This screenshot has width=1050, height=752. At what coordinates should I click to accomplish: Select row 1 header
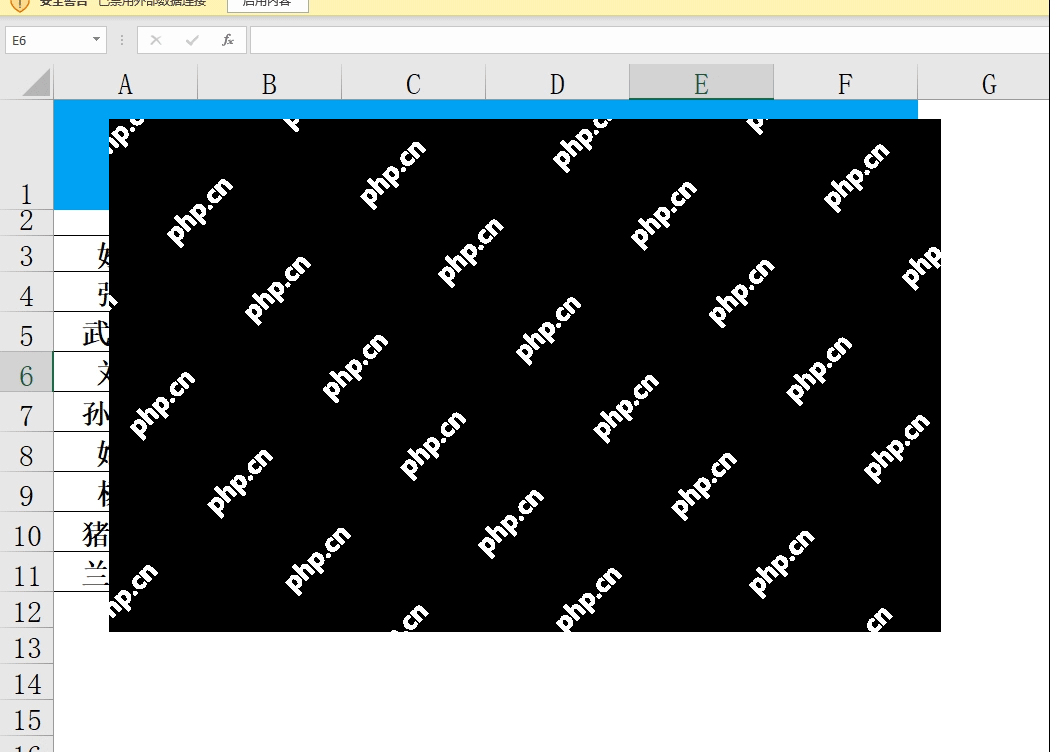click(26, 155)
